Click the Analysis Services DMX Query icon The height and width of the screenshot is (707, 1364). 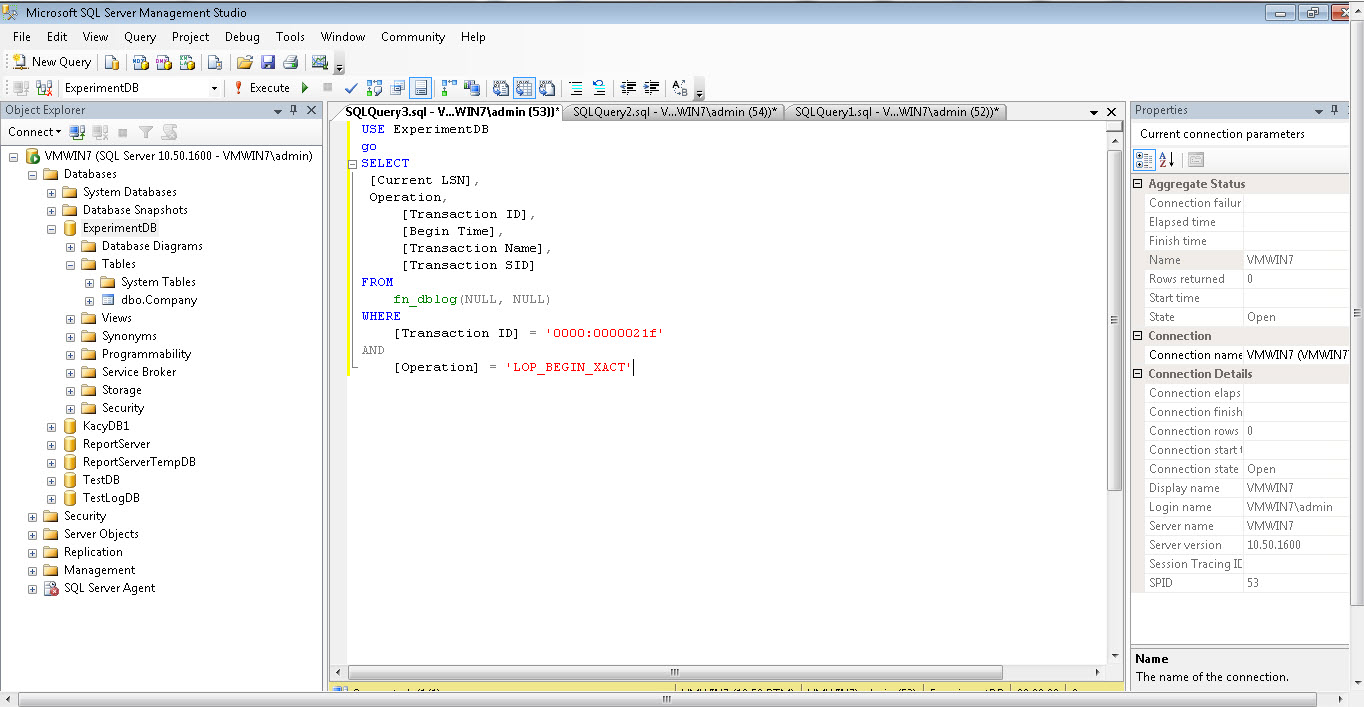(x=164, y=62)
